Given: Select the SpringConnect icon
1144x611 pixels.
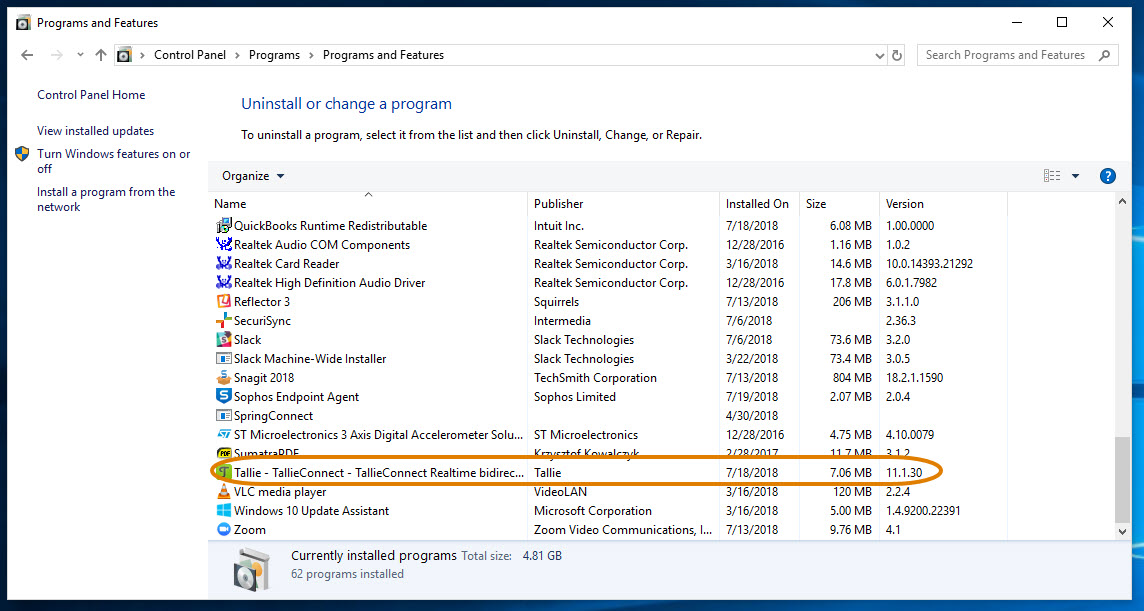Looking at the screenshot, I should coord(224,415).
